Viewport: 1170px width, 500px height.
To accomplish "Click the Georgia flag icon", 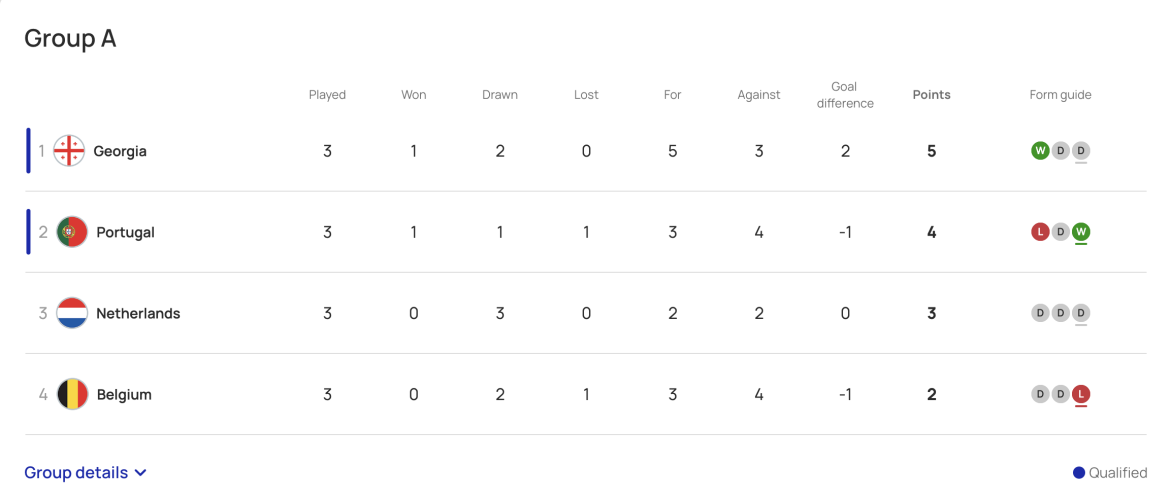I will pyautogui.click(x=69, y=151).
